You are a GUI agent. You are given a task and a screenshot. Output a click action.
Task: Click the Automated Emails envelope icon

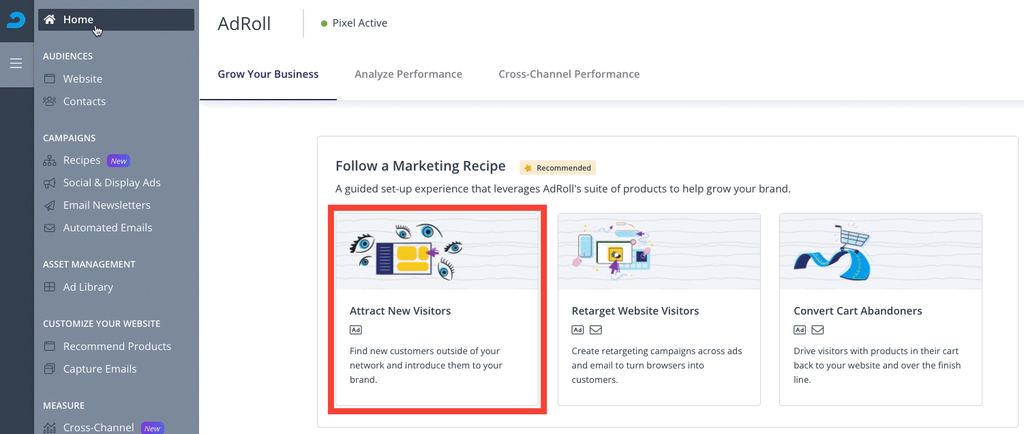[49, 228]
